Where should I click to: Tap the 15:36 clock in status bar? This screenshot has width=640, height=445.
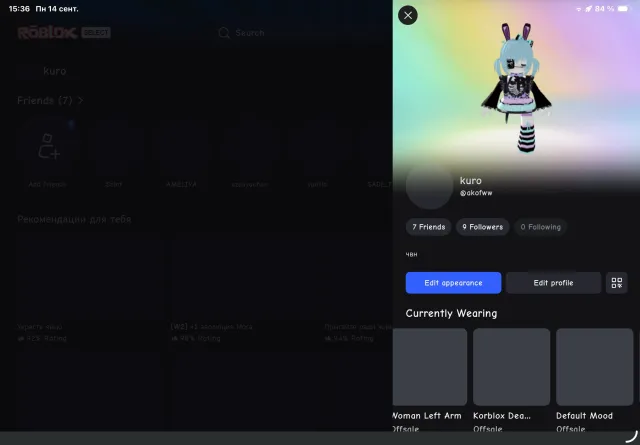pyautogui.click(x=19, y=9)
